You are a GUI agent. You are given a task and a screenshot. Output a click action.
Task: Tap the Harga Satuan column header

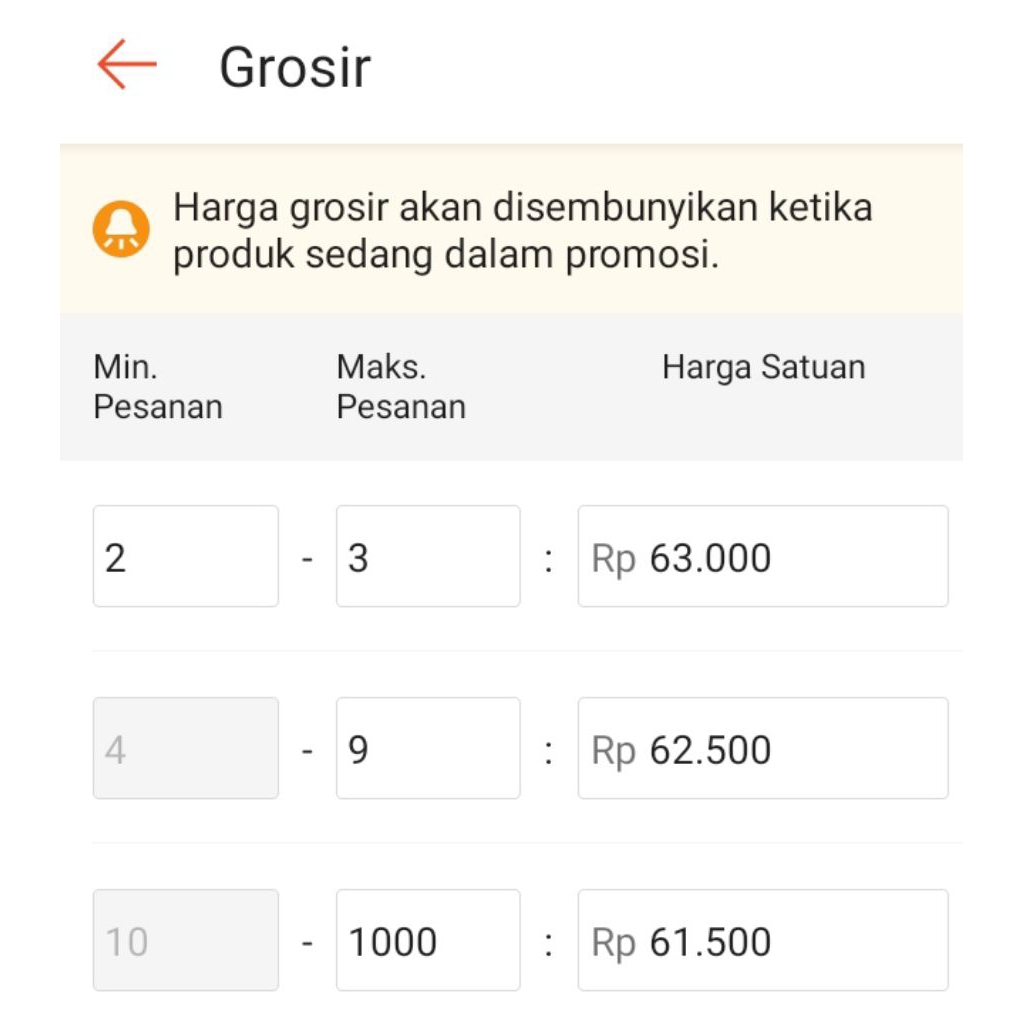click(x=763, y=367)
